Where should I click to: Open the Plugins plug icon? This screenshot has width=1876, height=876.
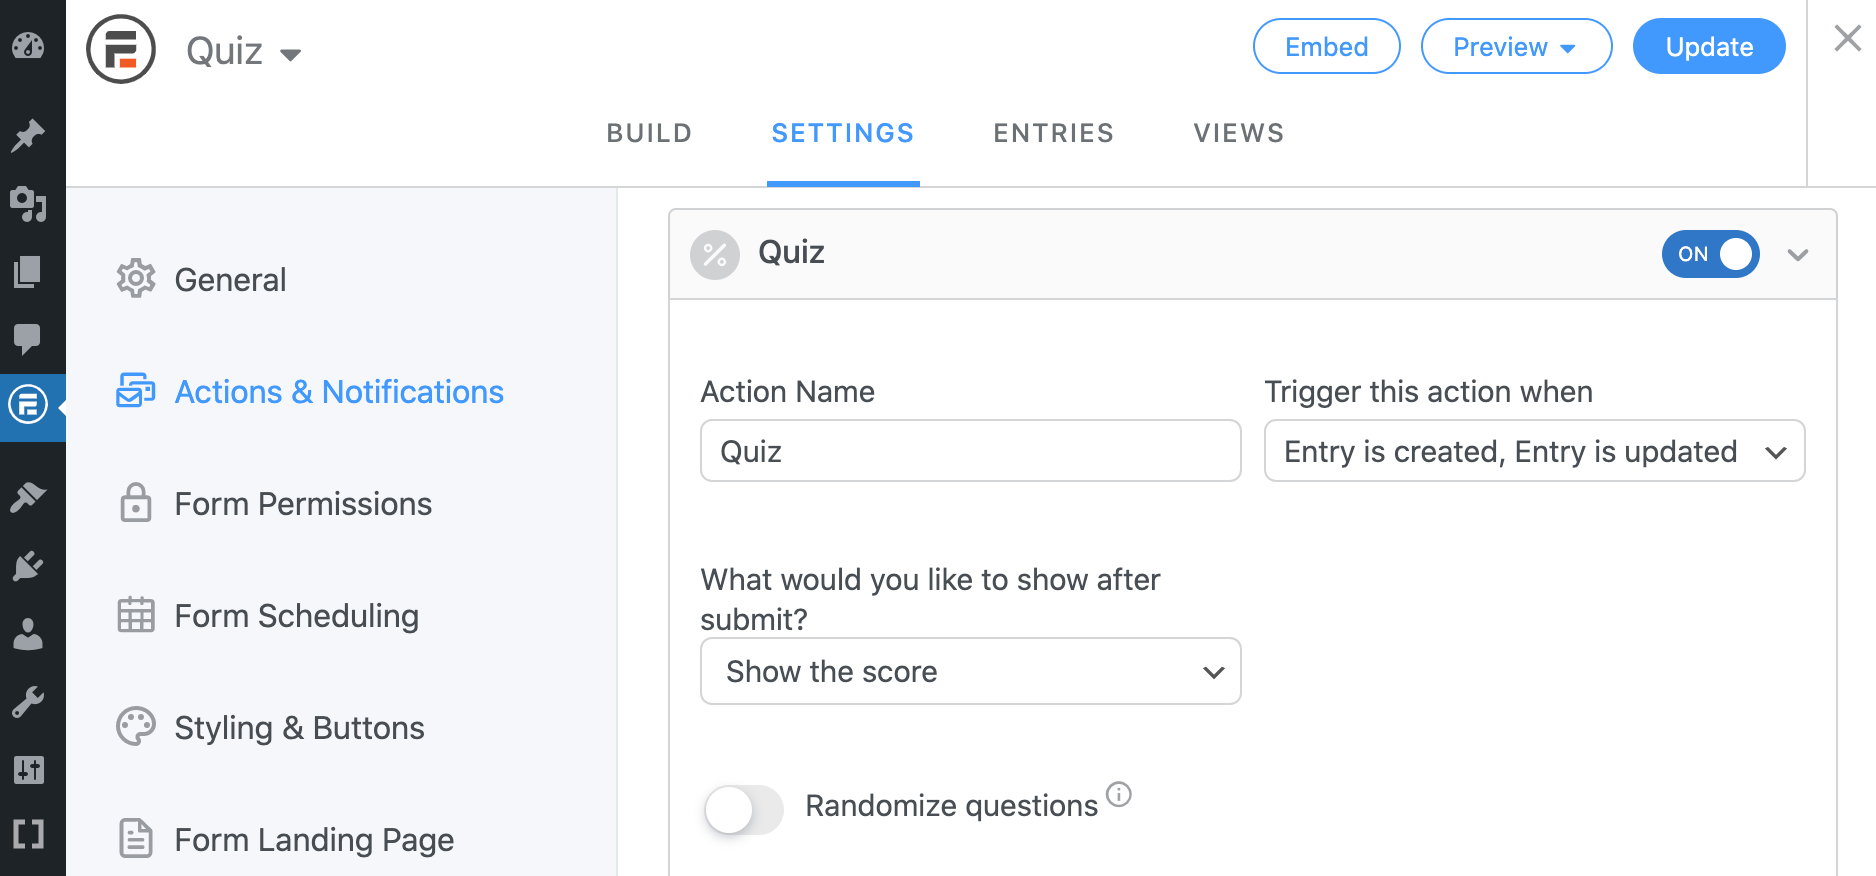pos(29,565)
